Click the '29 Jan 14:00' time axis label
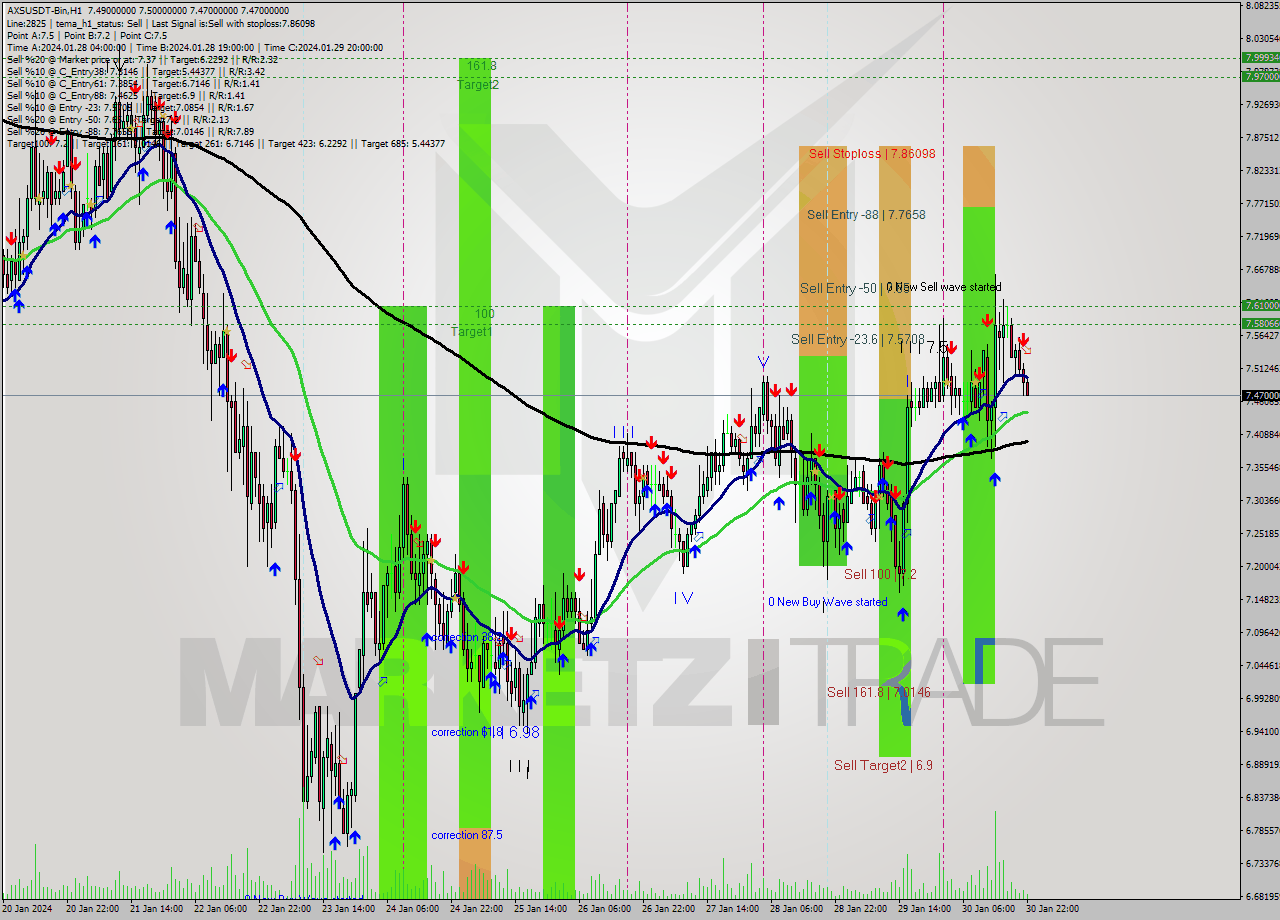1280x920 pixels. tap(923, 909)
